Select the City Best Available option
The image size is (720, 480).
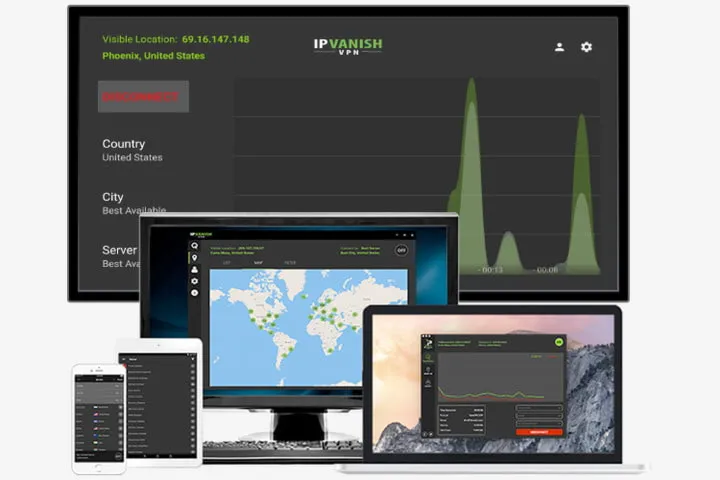[x=134, y=203]
